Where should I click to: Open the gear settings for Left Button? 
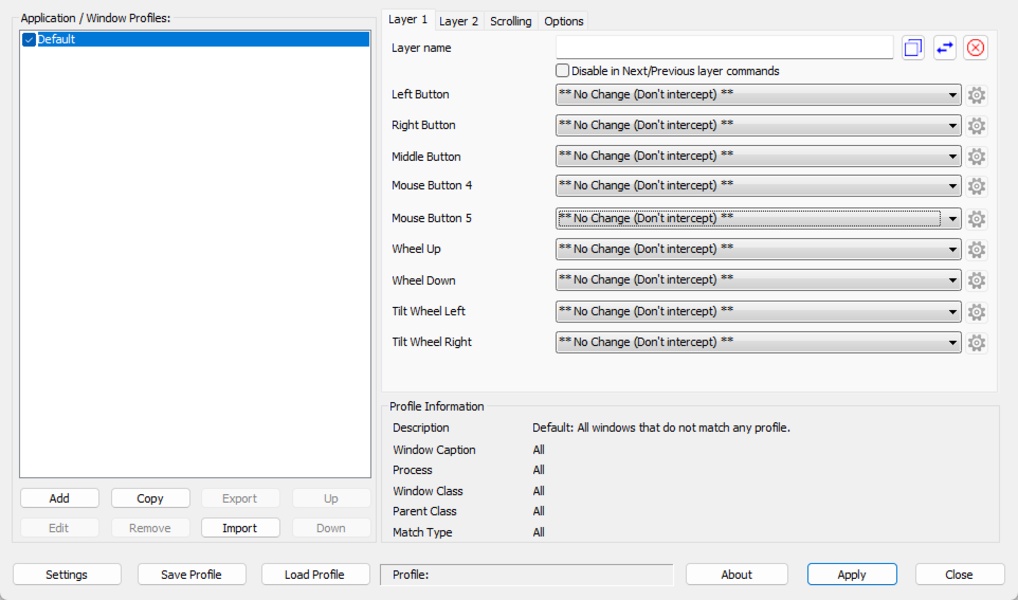[976, 95]
